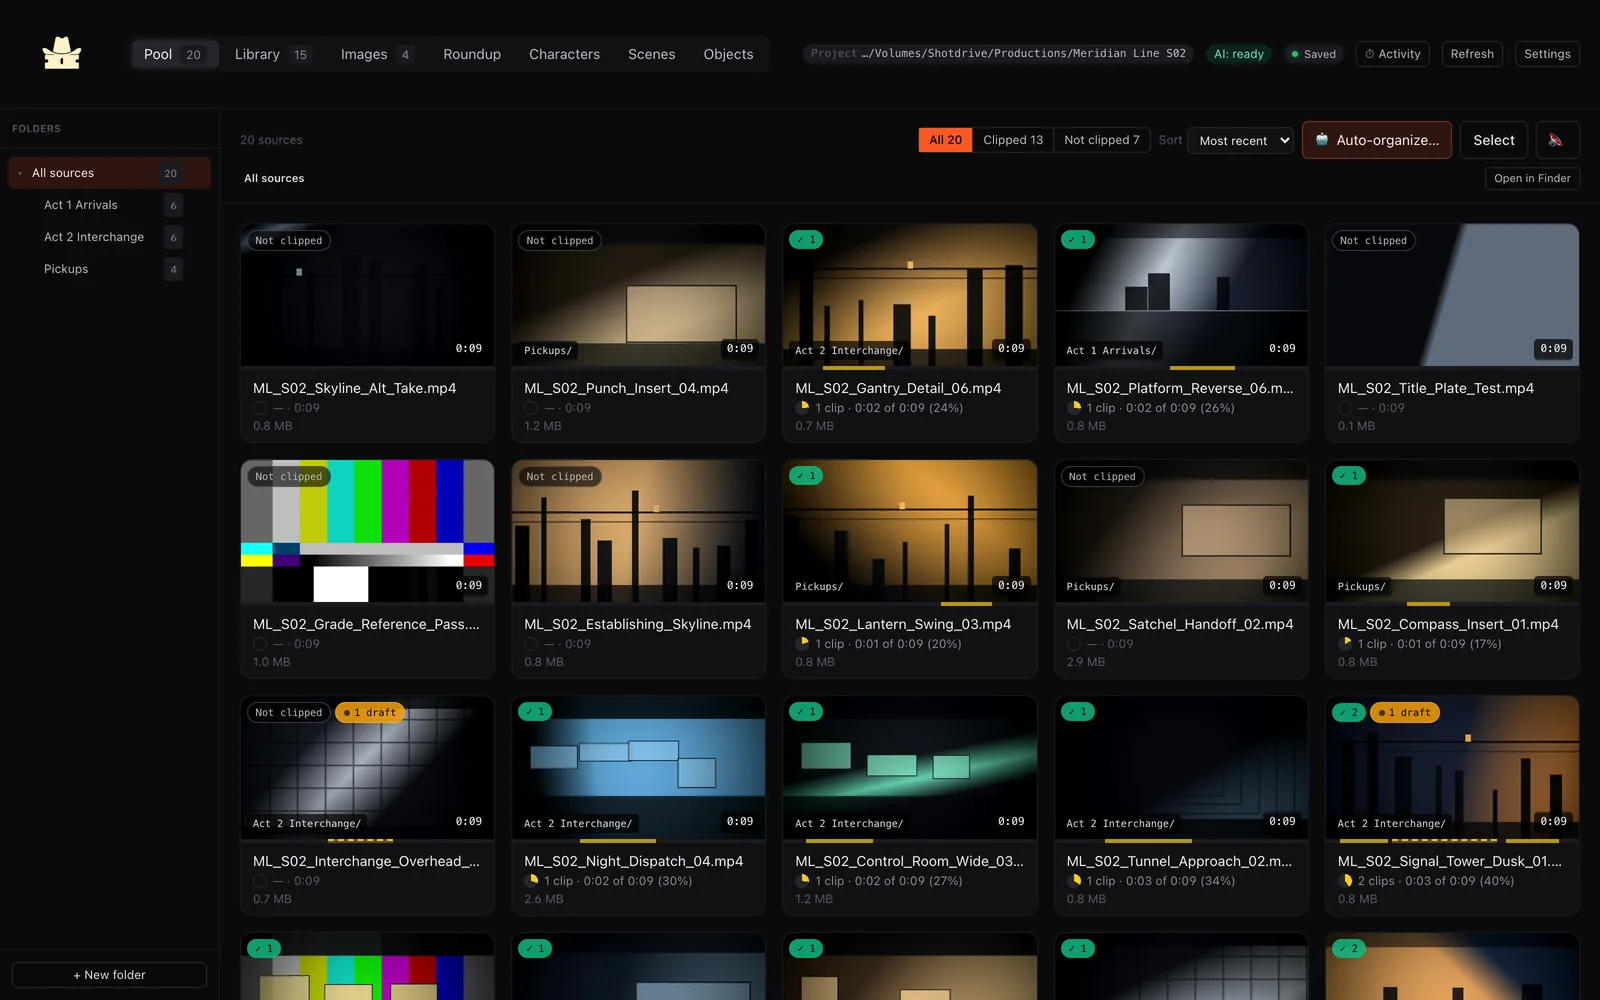Screen dimensions: 1600x1000
Task: Click the green check badge on Compass Insert thumbnail
Action: click(x=1349, y=476)
